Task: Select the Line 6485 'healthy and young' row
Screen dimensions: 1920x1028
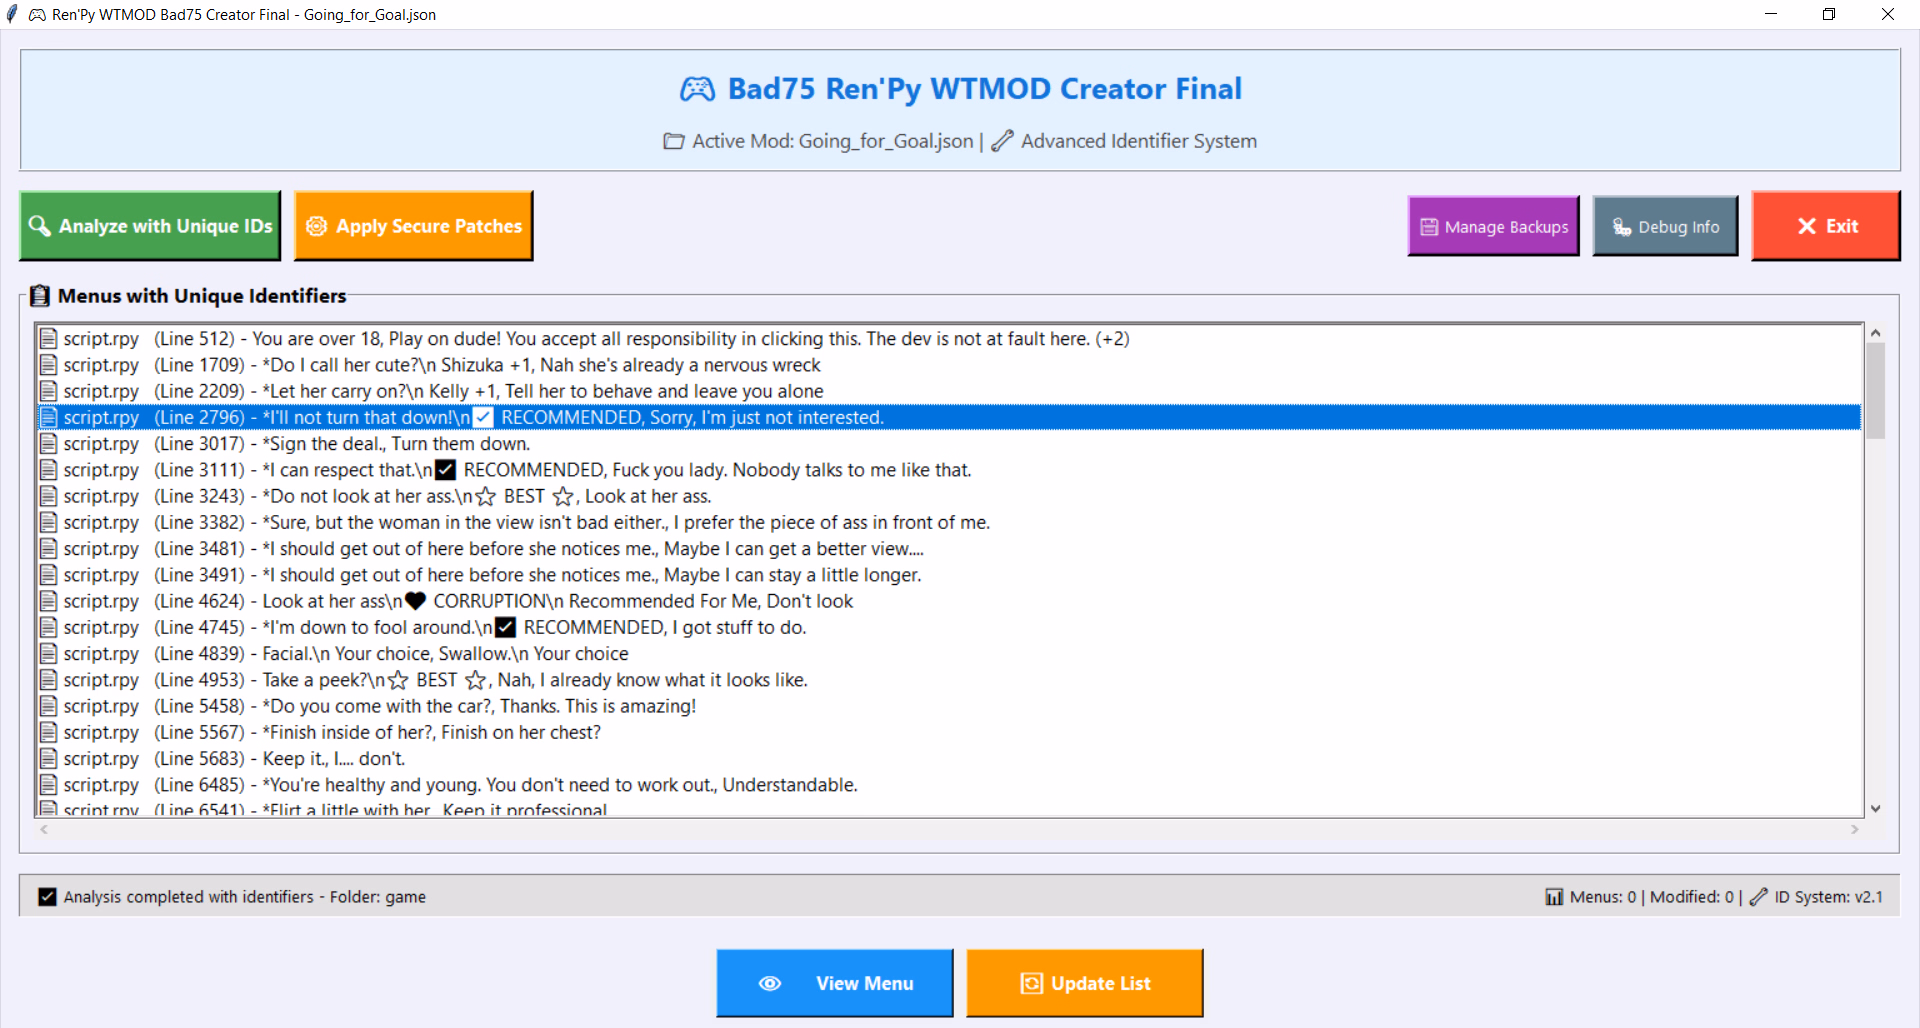Action: coord(948,785)
